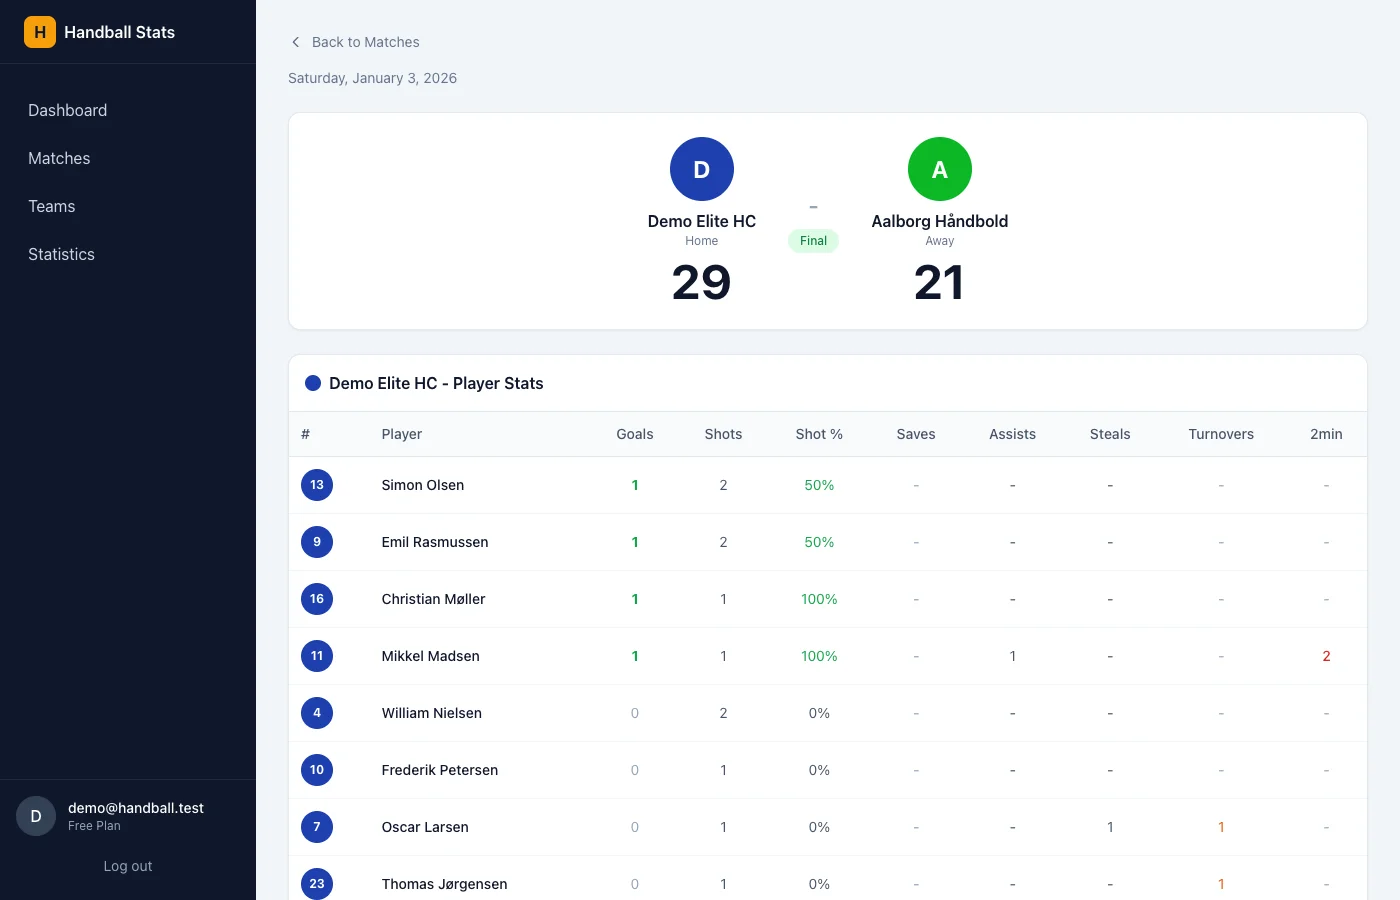Screen dimensions: 1400x900
Task: Open the Dashboard page in sidebar
Action: point(68,110)
